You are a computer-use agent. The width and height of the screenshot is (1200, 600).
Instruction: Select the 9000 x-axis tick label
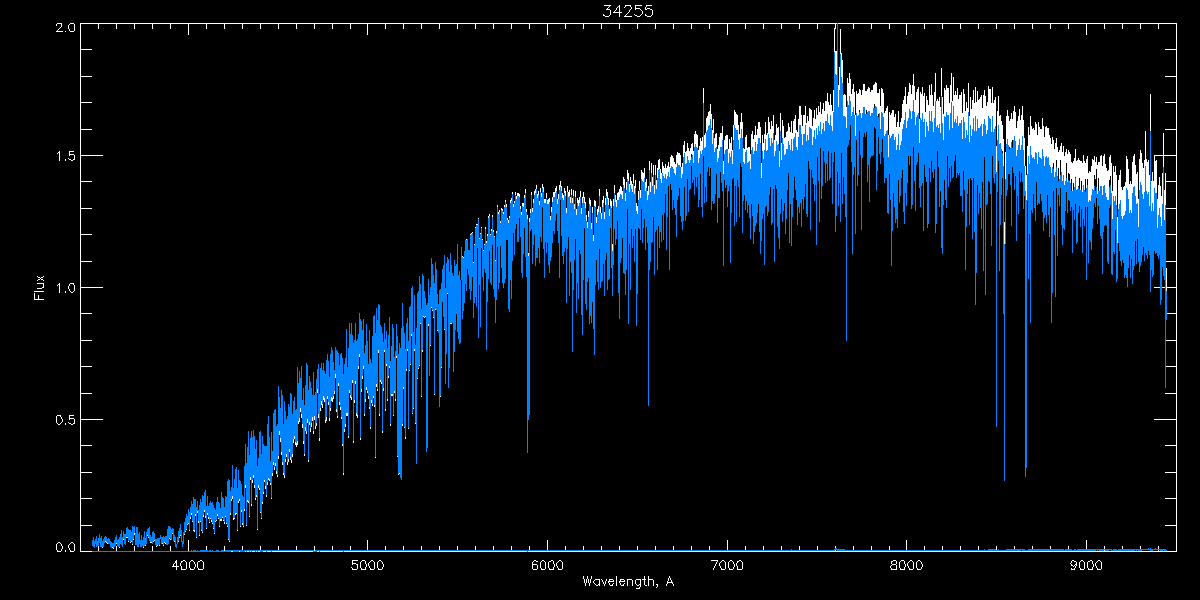tap(1086, 565)
